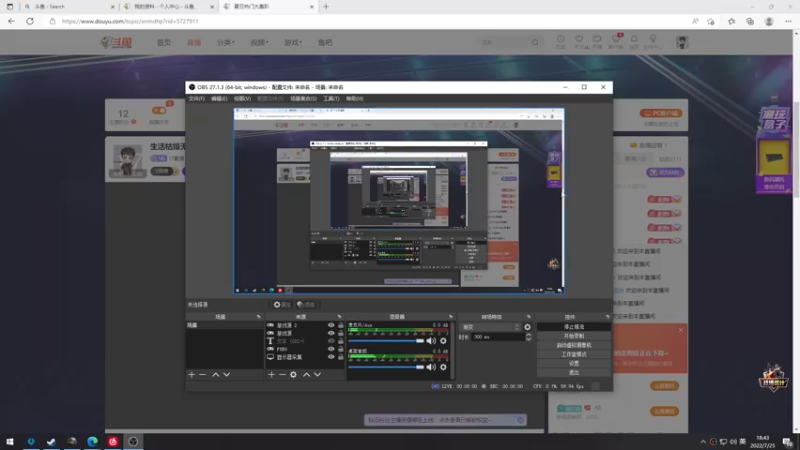The image size is (800, 450).
Task: Open 游戏 dropdown in Douyu navigation
Action: pos(293,42)
